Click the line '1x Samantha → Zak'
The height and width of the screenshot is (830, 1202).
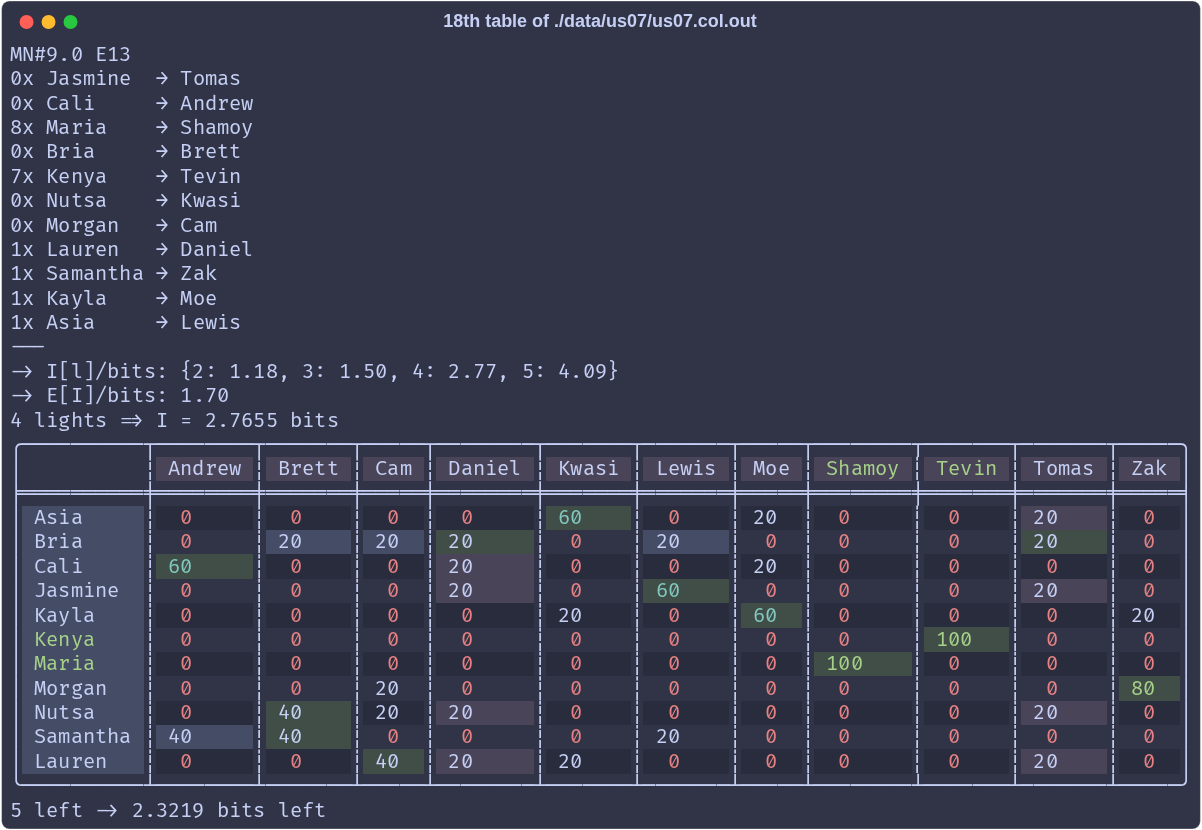tap(114, 273)
